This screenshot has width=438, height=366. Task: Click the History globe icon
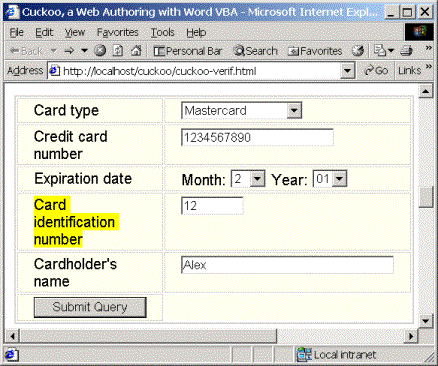coord(358,51)
